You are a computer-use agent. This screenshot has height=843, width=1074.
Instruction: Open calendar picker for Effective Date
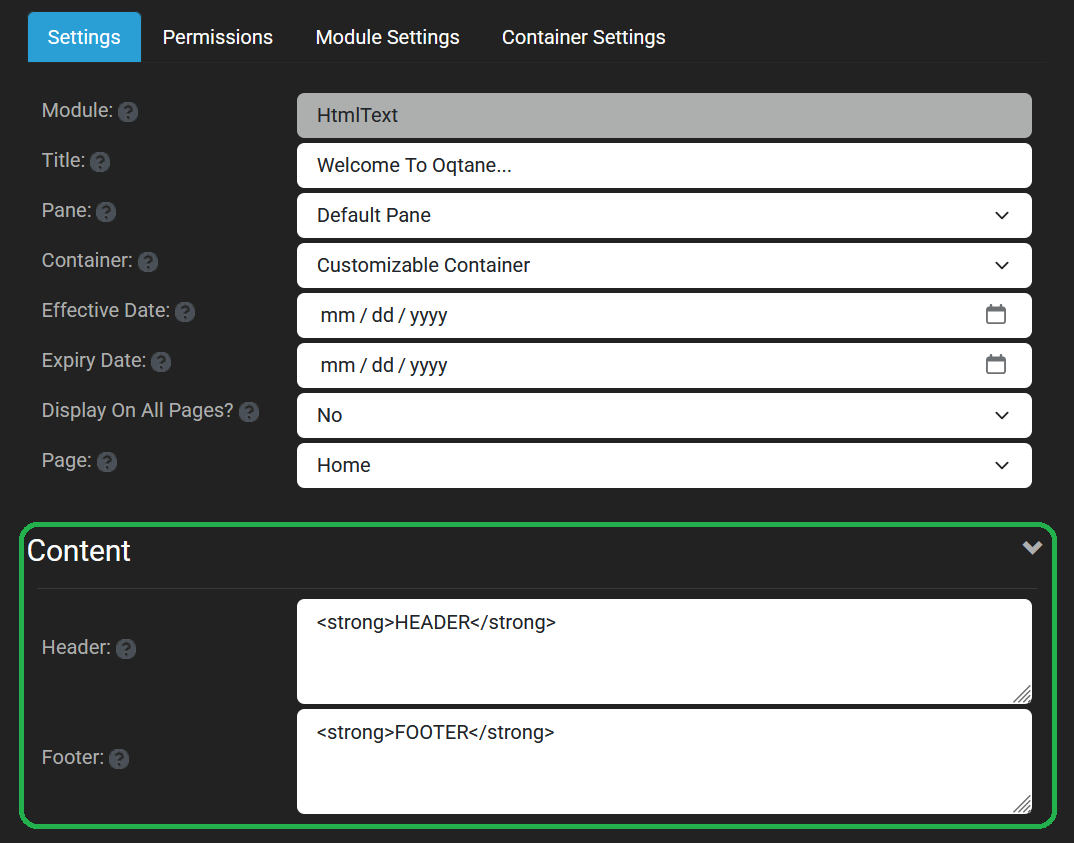pyautogui.click(x=995, y=314)
